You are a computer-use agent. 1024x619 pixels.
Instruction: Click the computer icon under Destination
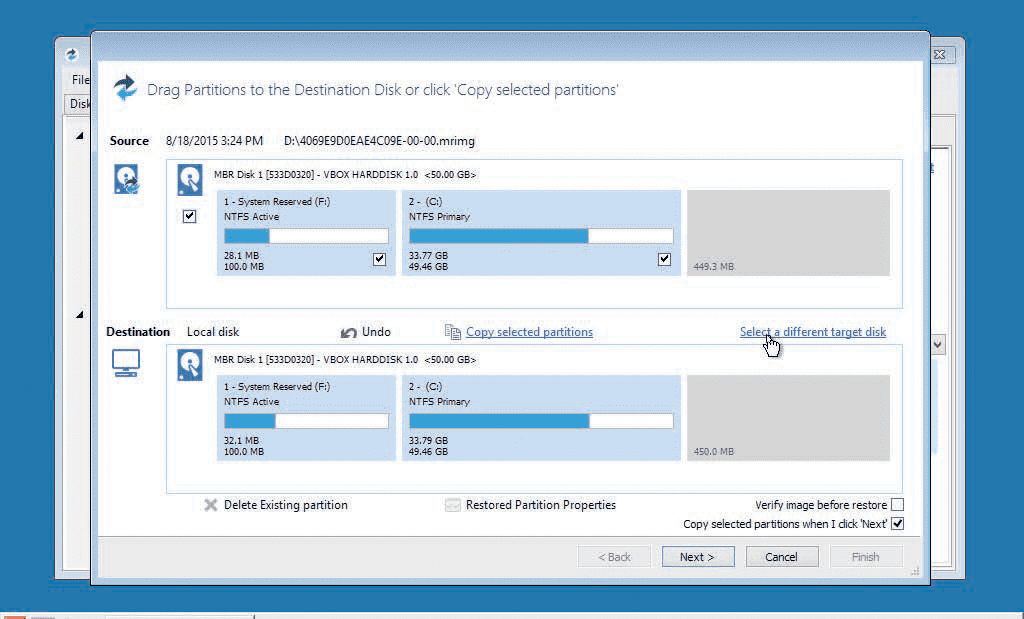(x=125, y=363)
